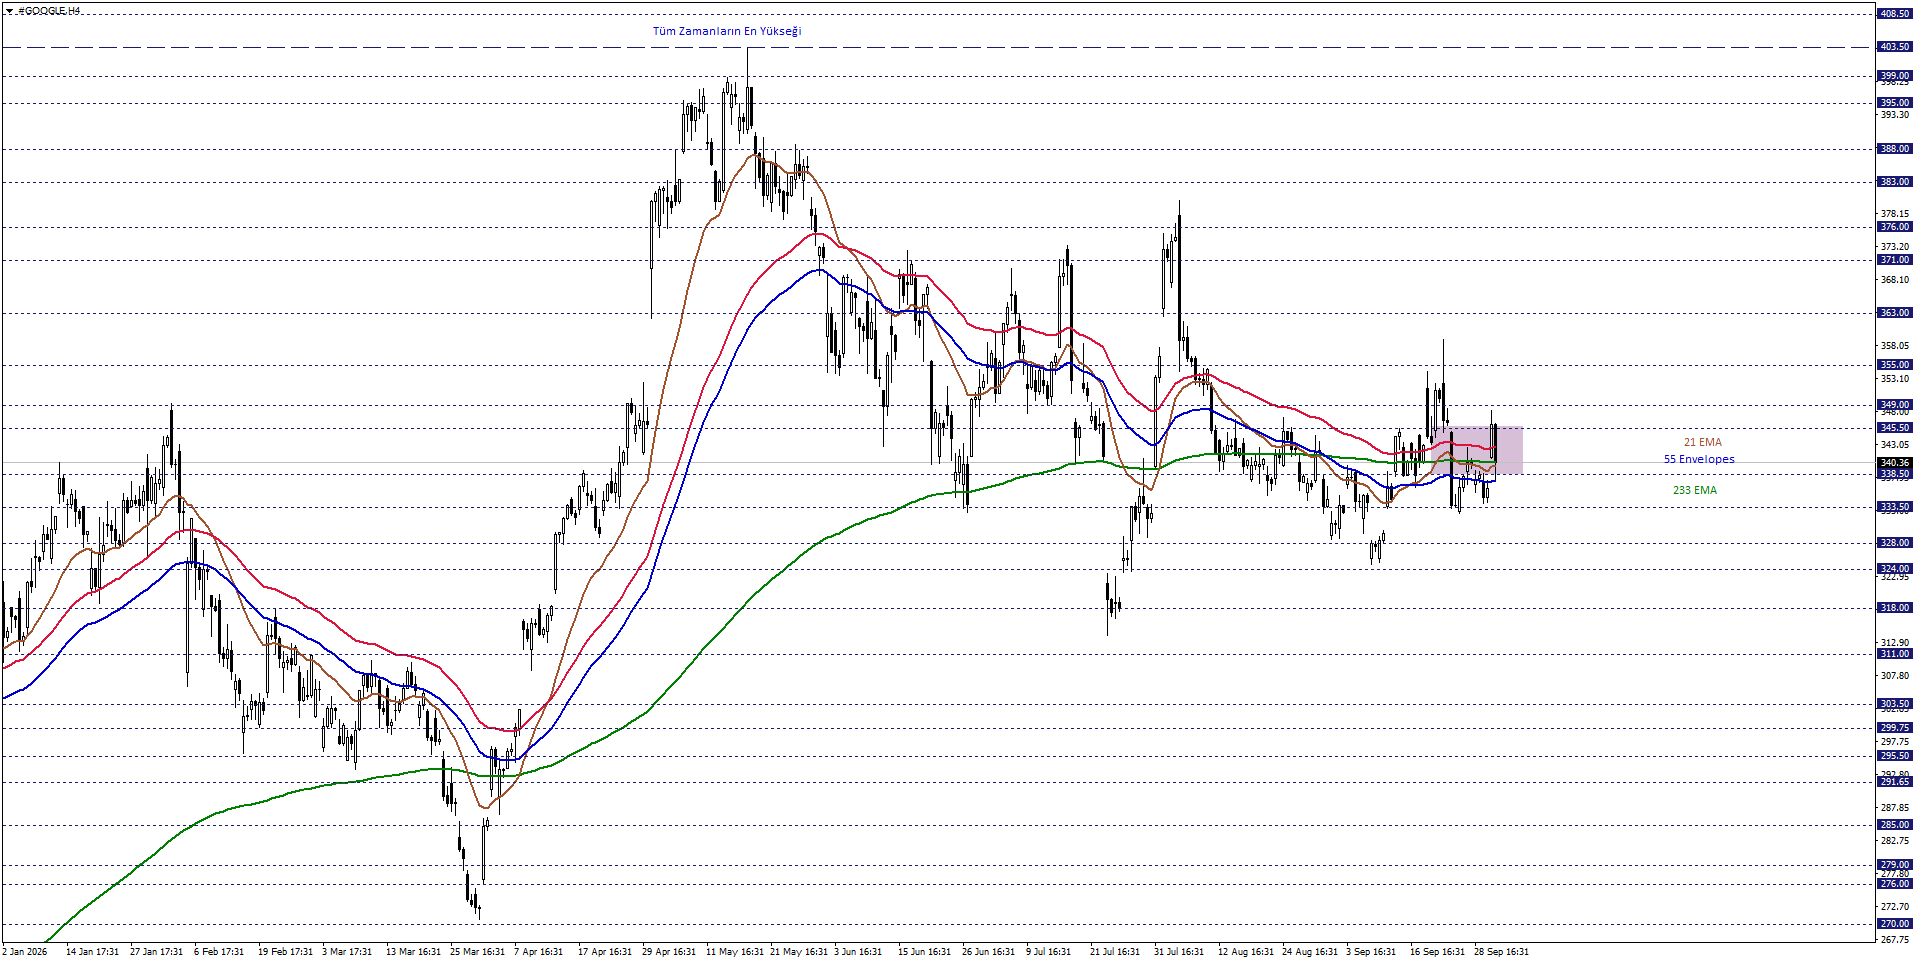Select the '55 Envelopes' text label
The image size is (1916, 963).
coord(1699,460)
